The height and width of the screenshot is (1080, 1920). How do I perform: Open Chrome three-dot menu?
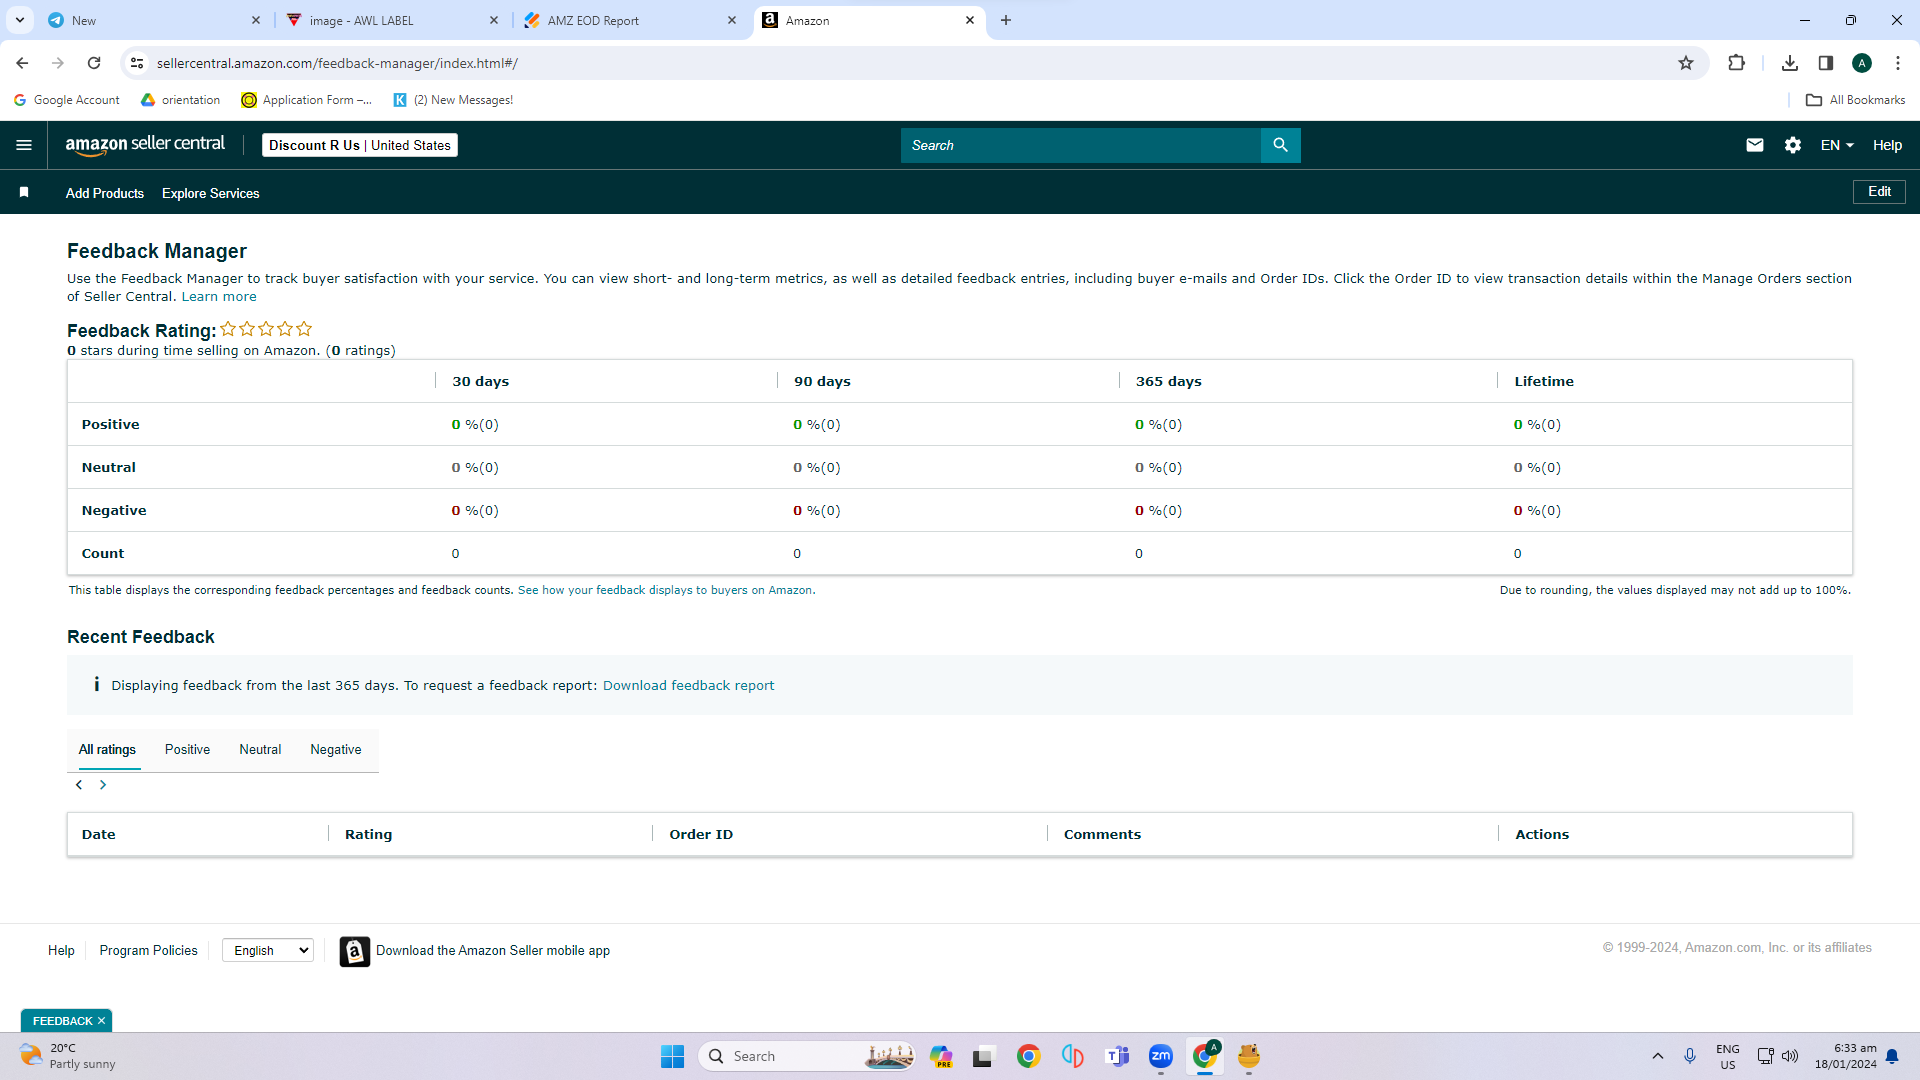click(x=1898, y=63)
